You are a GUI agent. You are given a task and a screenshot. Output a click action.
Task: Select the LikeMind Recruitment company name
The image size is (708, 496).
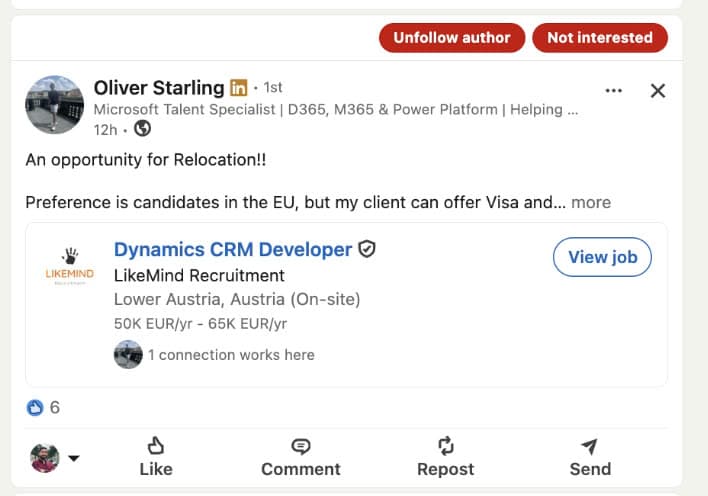tap(199, 275)
